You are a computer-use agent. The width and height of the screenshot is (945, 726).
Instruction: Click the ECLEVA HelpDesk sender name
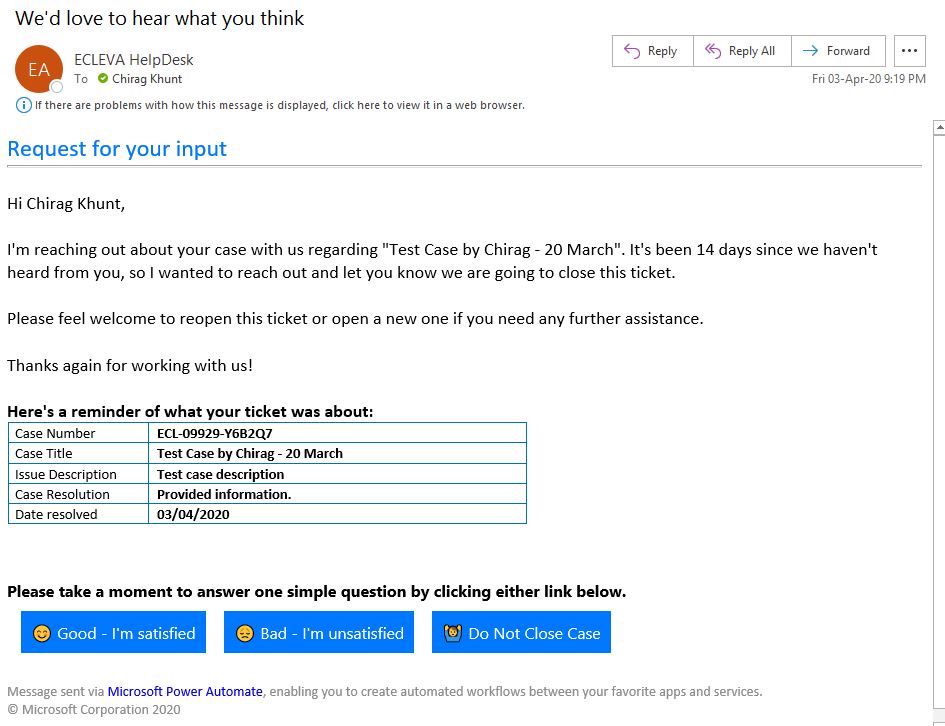click(134, 60)
